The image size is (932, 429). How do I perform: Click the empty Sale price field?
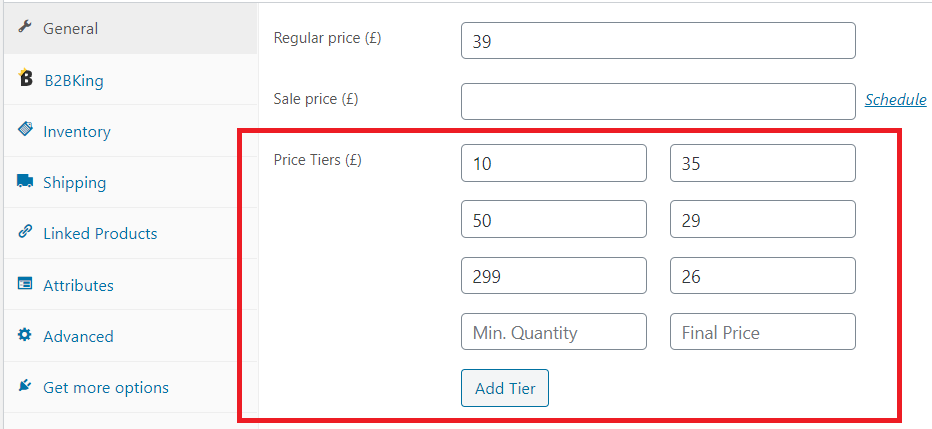tap(658, 102)
